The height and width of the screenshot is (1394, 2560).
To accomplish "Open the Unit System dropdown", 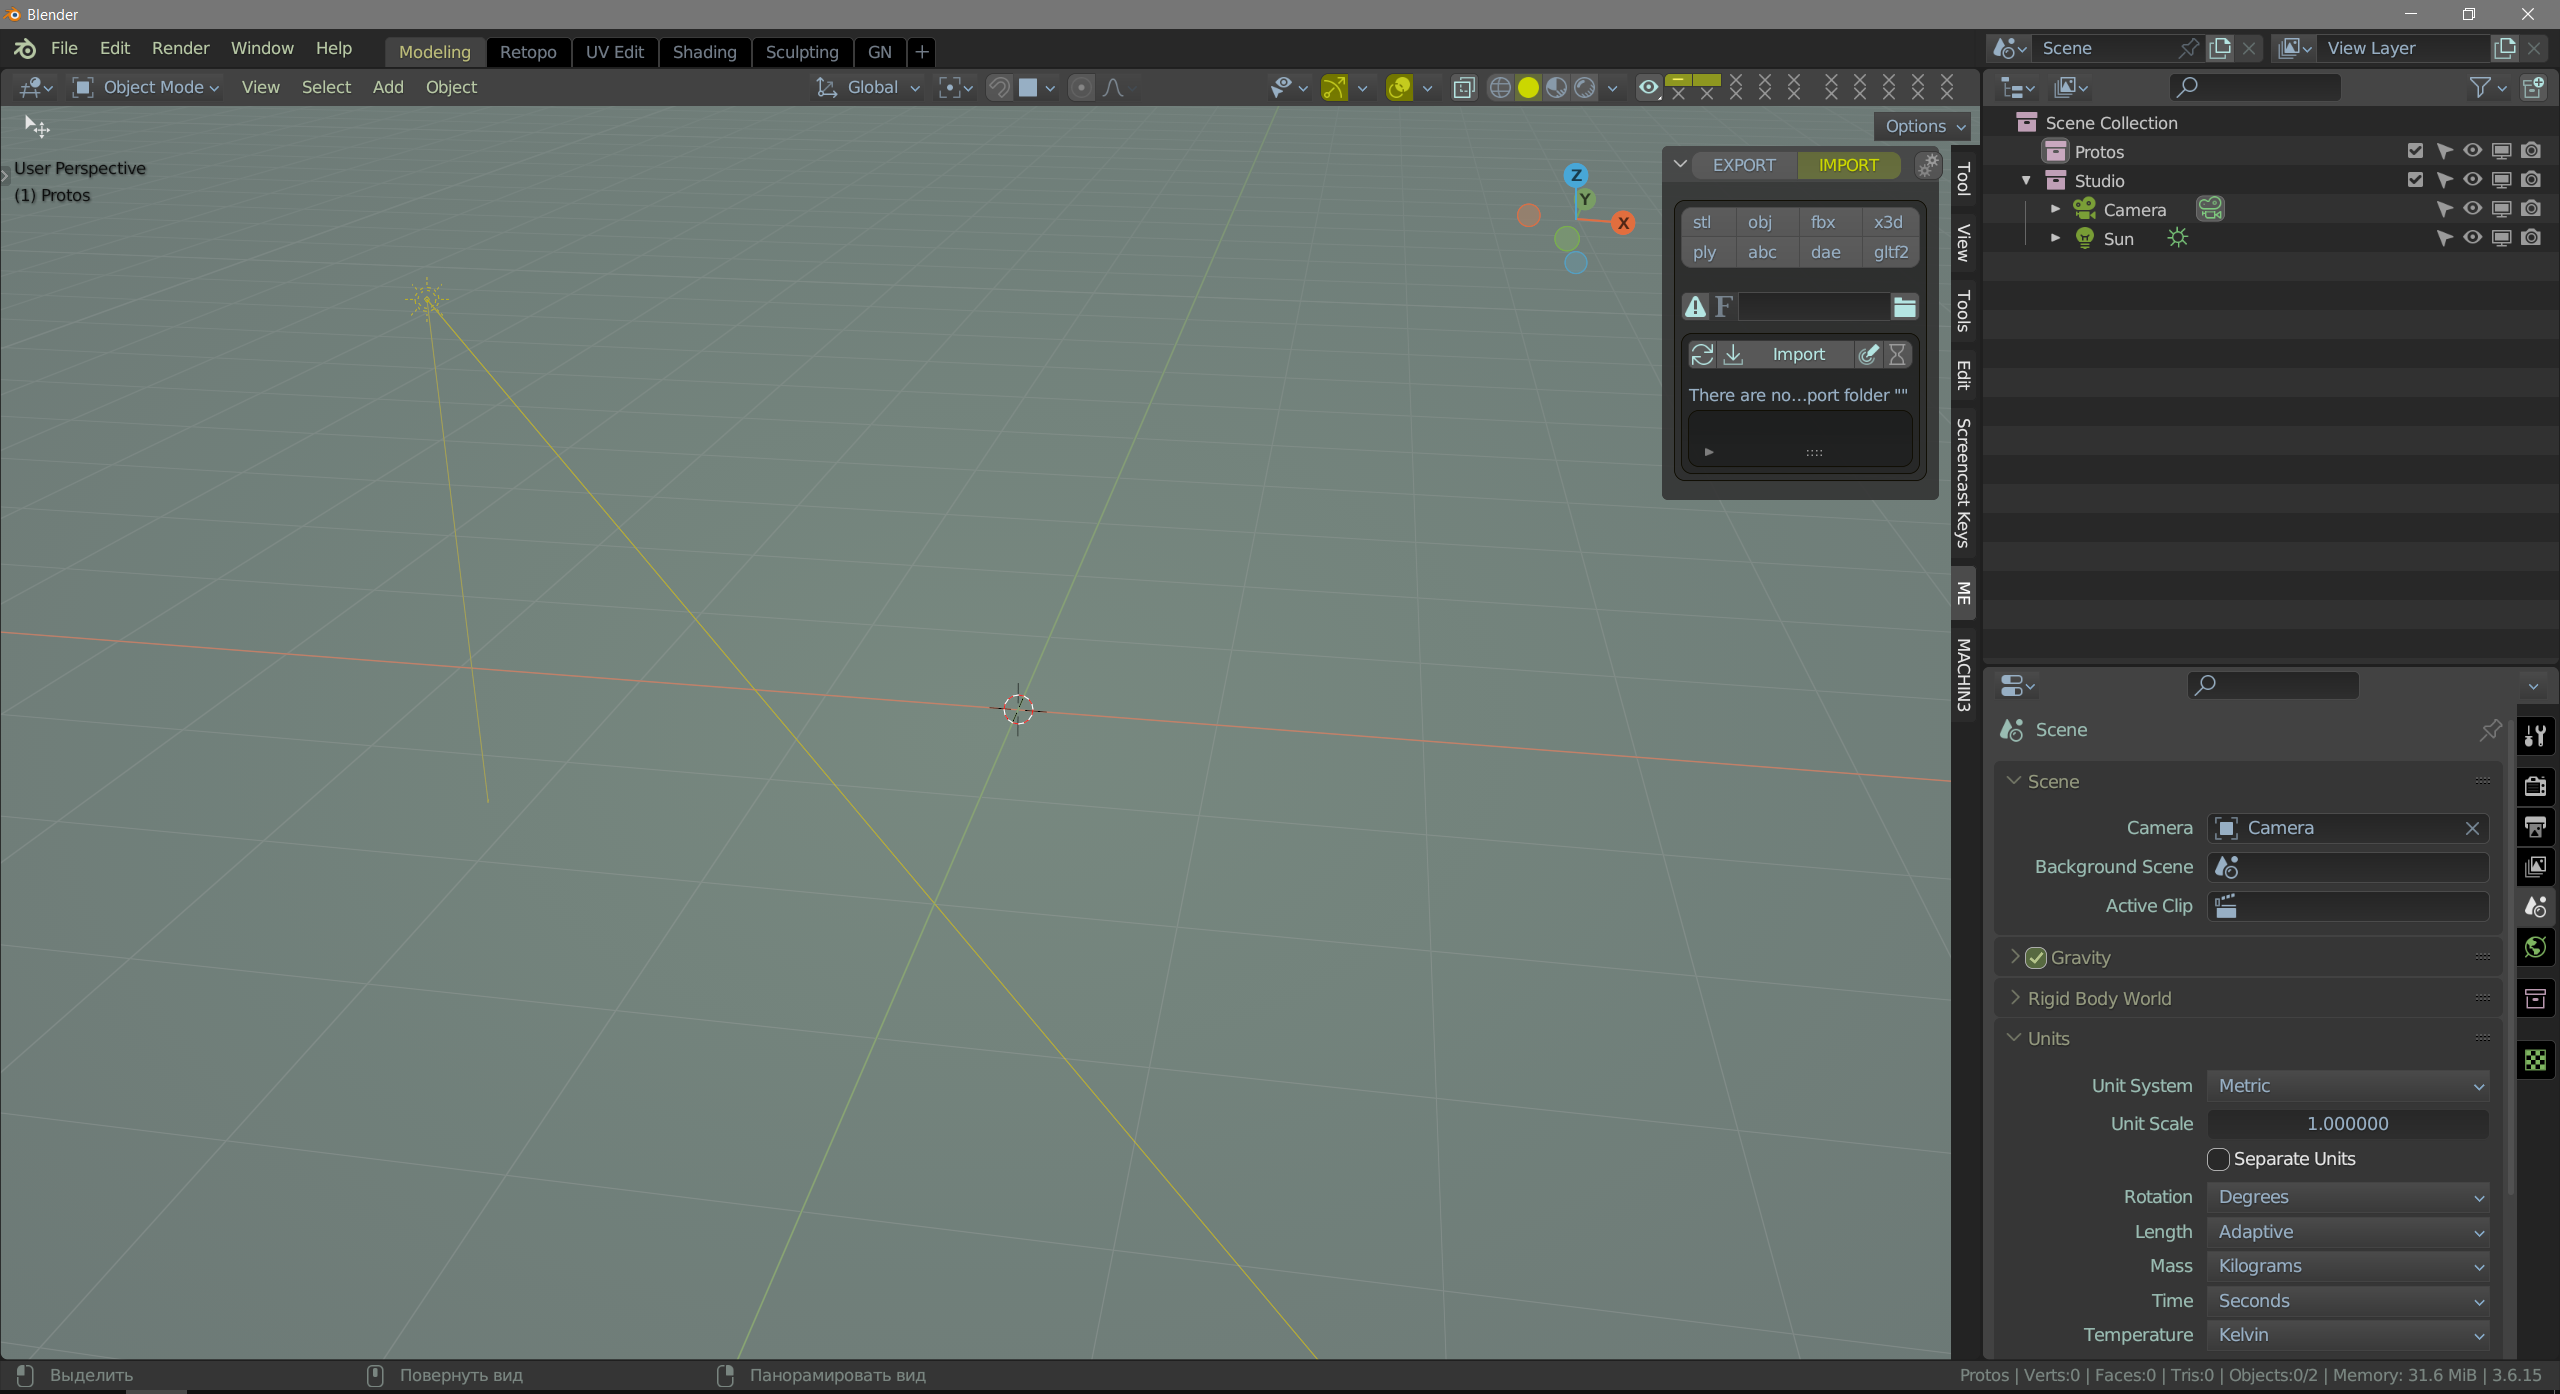I will 2347,1086.
